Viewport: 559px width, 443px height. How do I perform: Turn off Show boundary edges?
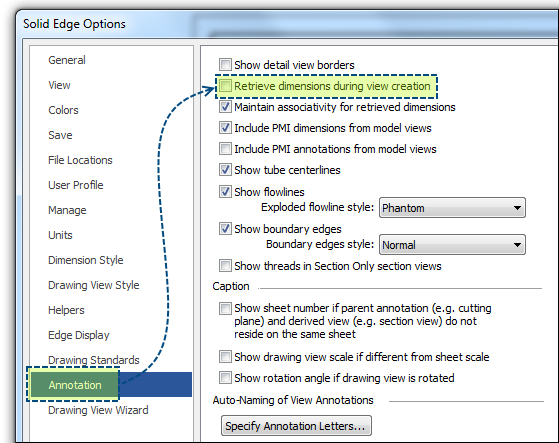pos(225,229)
